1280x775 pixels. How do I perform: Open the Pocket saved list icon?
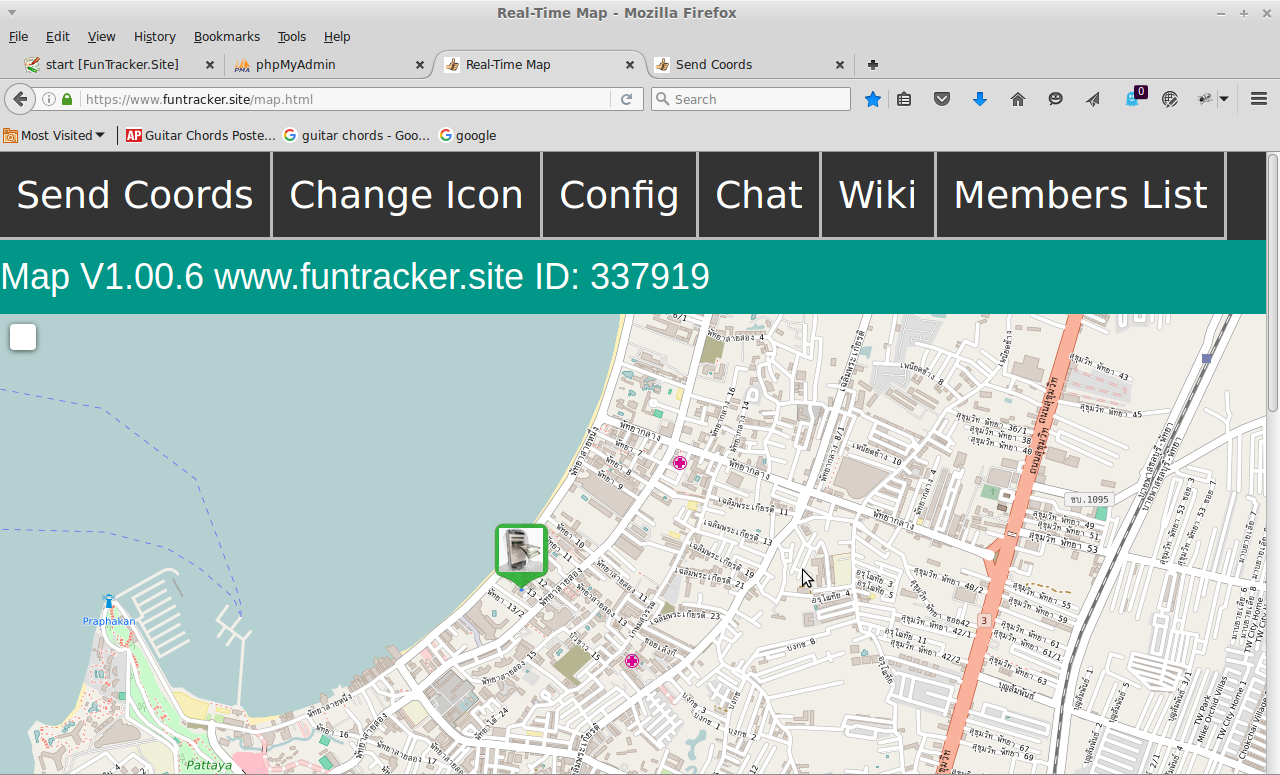tap(941, 99)
